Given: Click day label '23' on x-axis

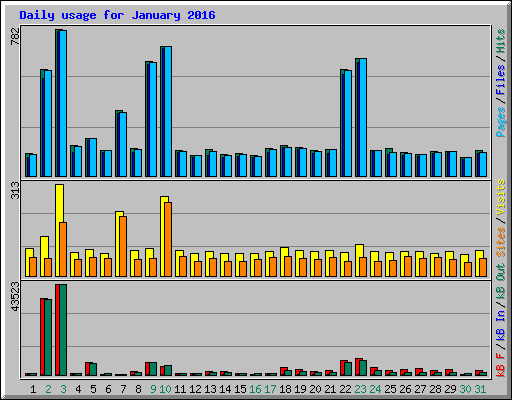Looking at the screenshot, I should pos(360,389).
